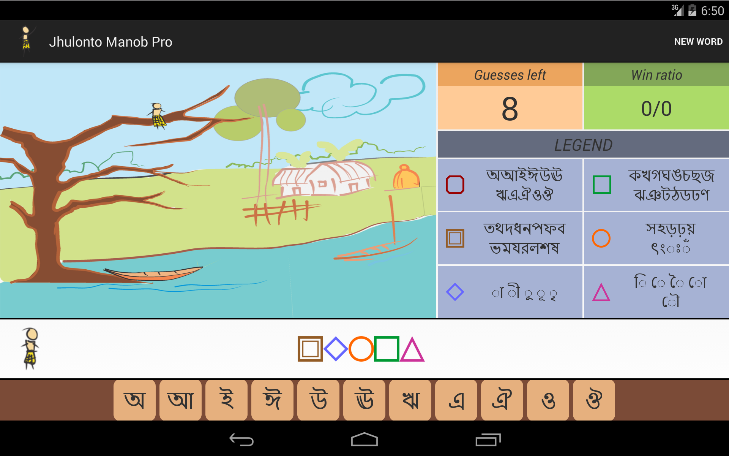Guess the letter আ key
This screenshot has height=456, width=729.
tap(180, 400)
